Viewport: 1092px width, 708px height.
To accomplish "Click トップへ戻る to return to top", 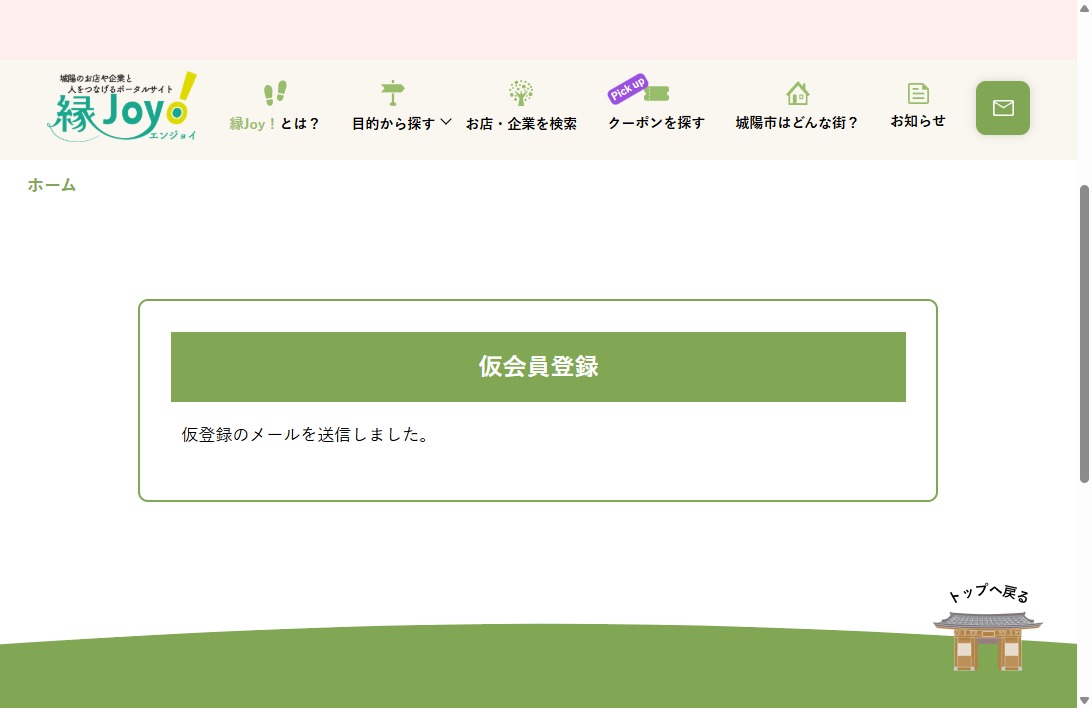I will point(986,597).
